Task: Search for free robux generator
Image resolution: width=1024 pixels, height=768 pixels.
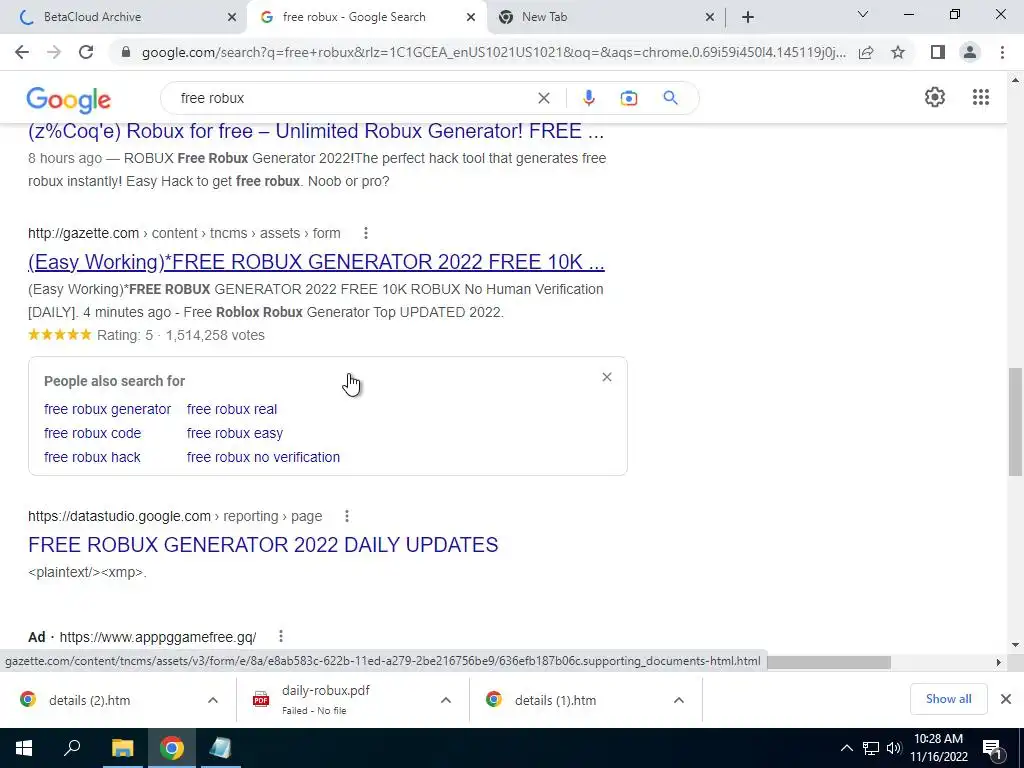Action: [x=107, y=409]
